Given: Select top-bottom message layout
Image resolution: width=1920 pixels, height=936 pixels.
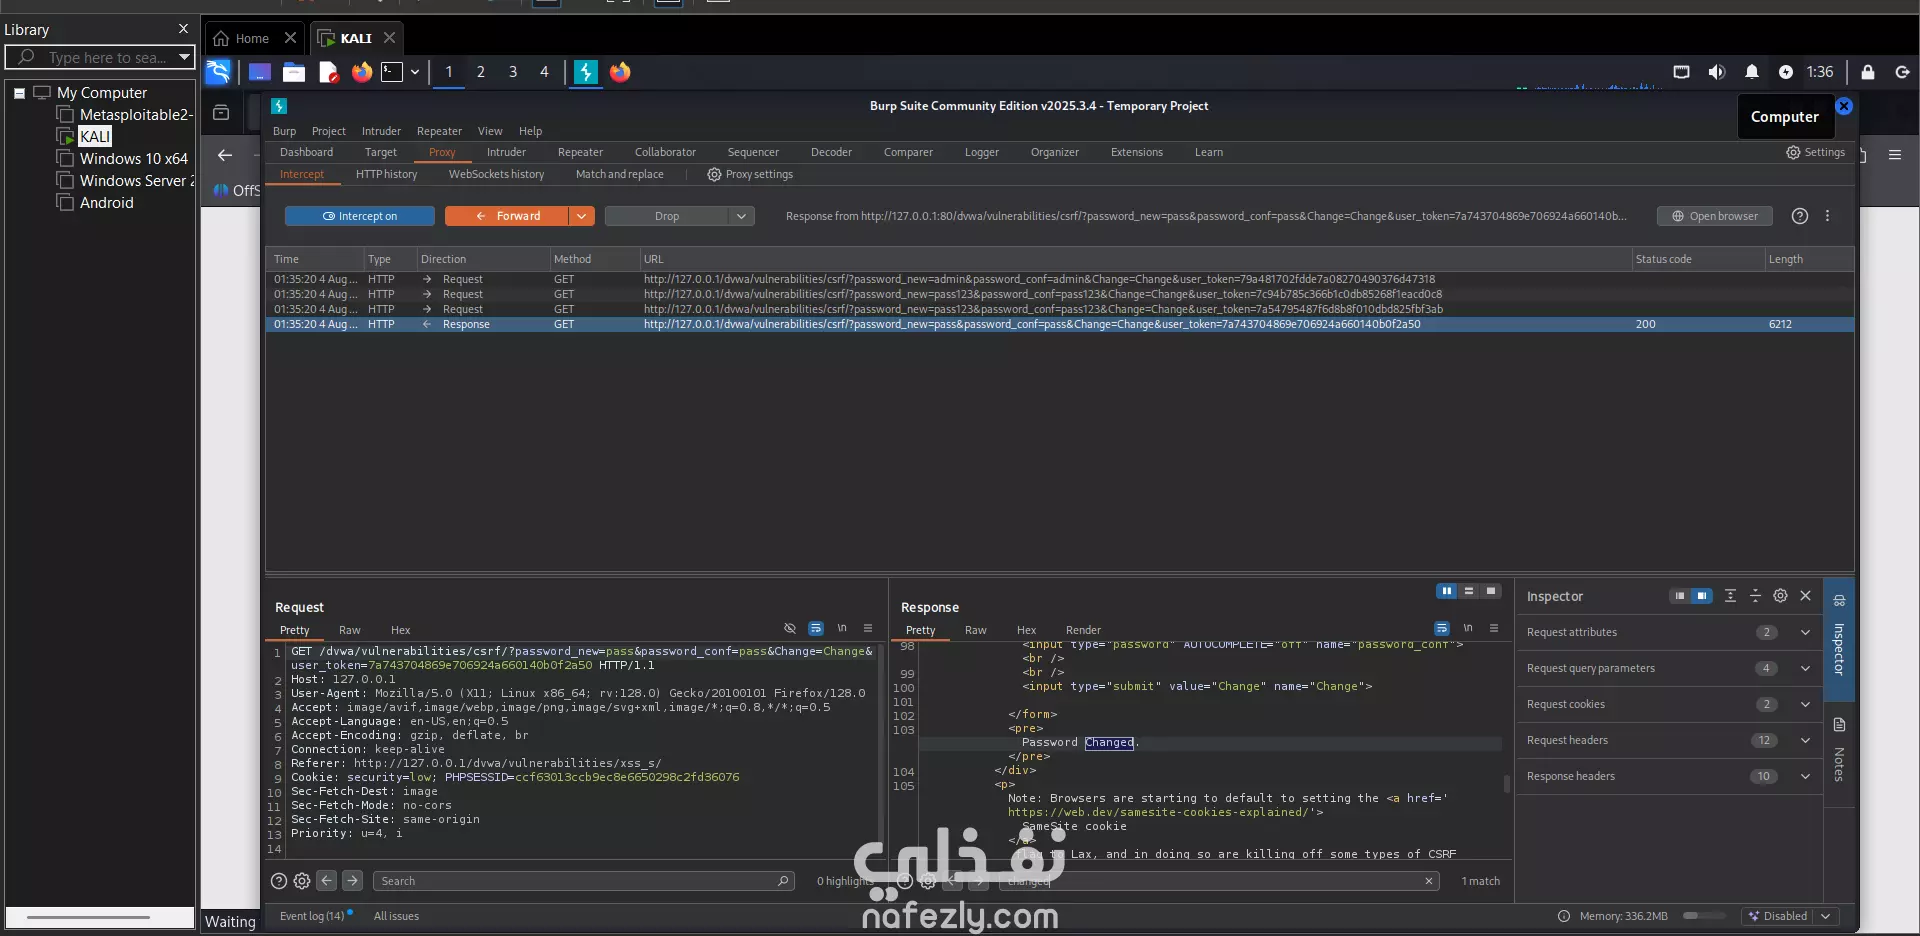Looking at the screenshot, I should tap(1469, 591).
